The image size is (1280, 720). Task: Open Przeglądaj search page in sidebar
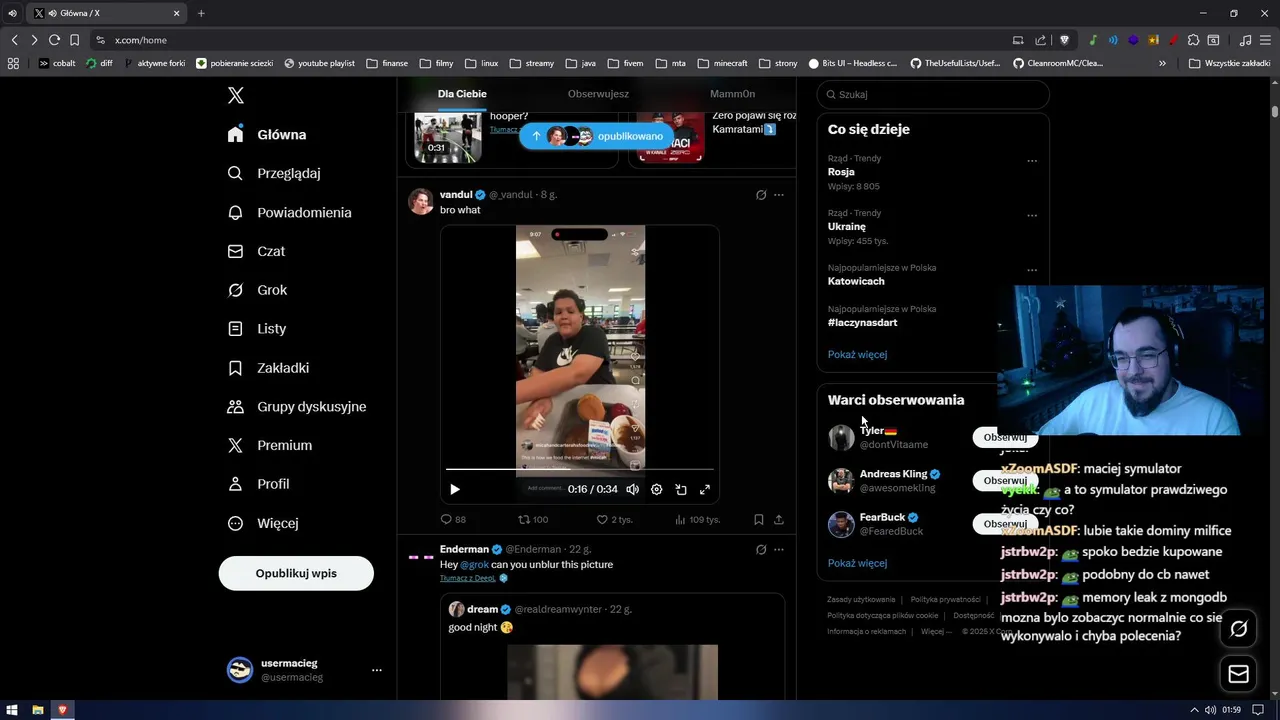click(274, 173)
